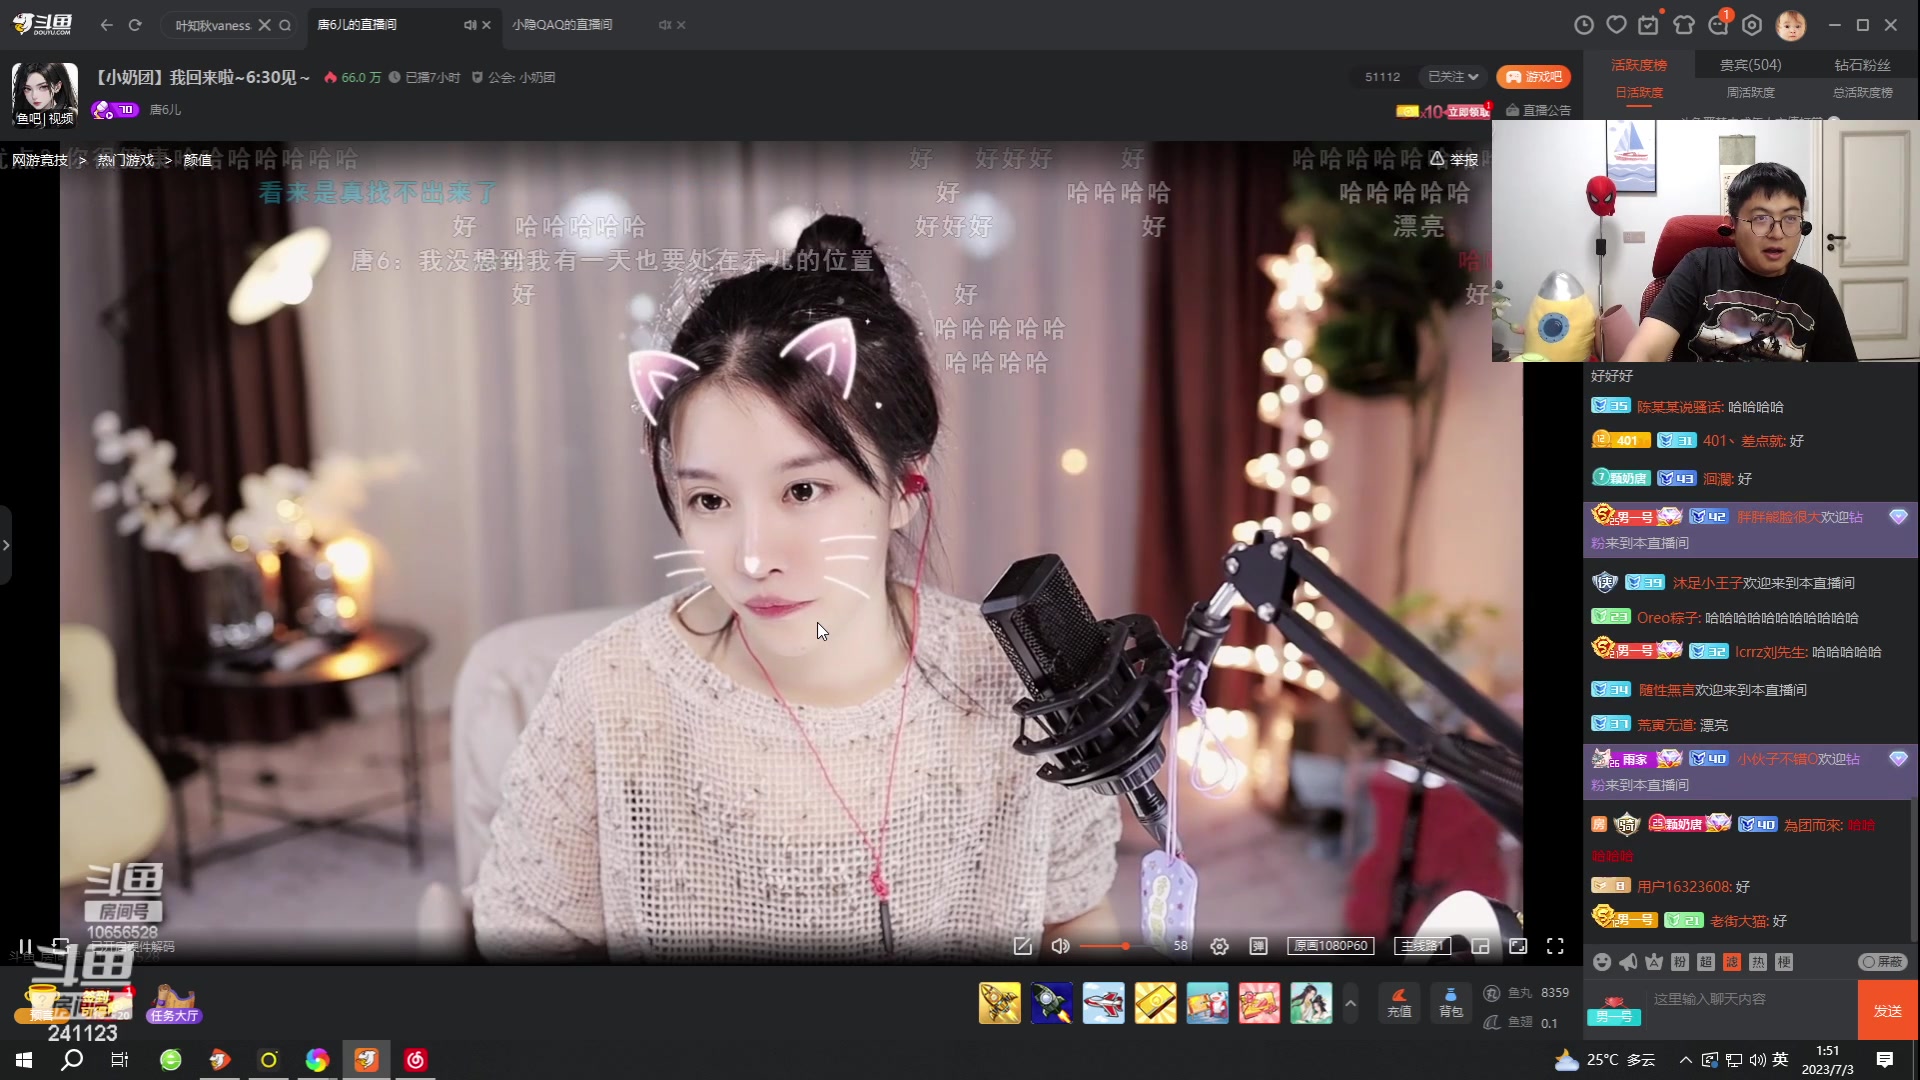The image size is (1920, 1080).
Task: Open 直播公告 announcement
Action: (1539, 110)
